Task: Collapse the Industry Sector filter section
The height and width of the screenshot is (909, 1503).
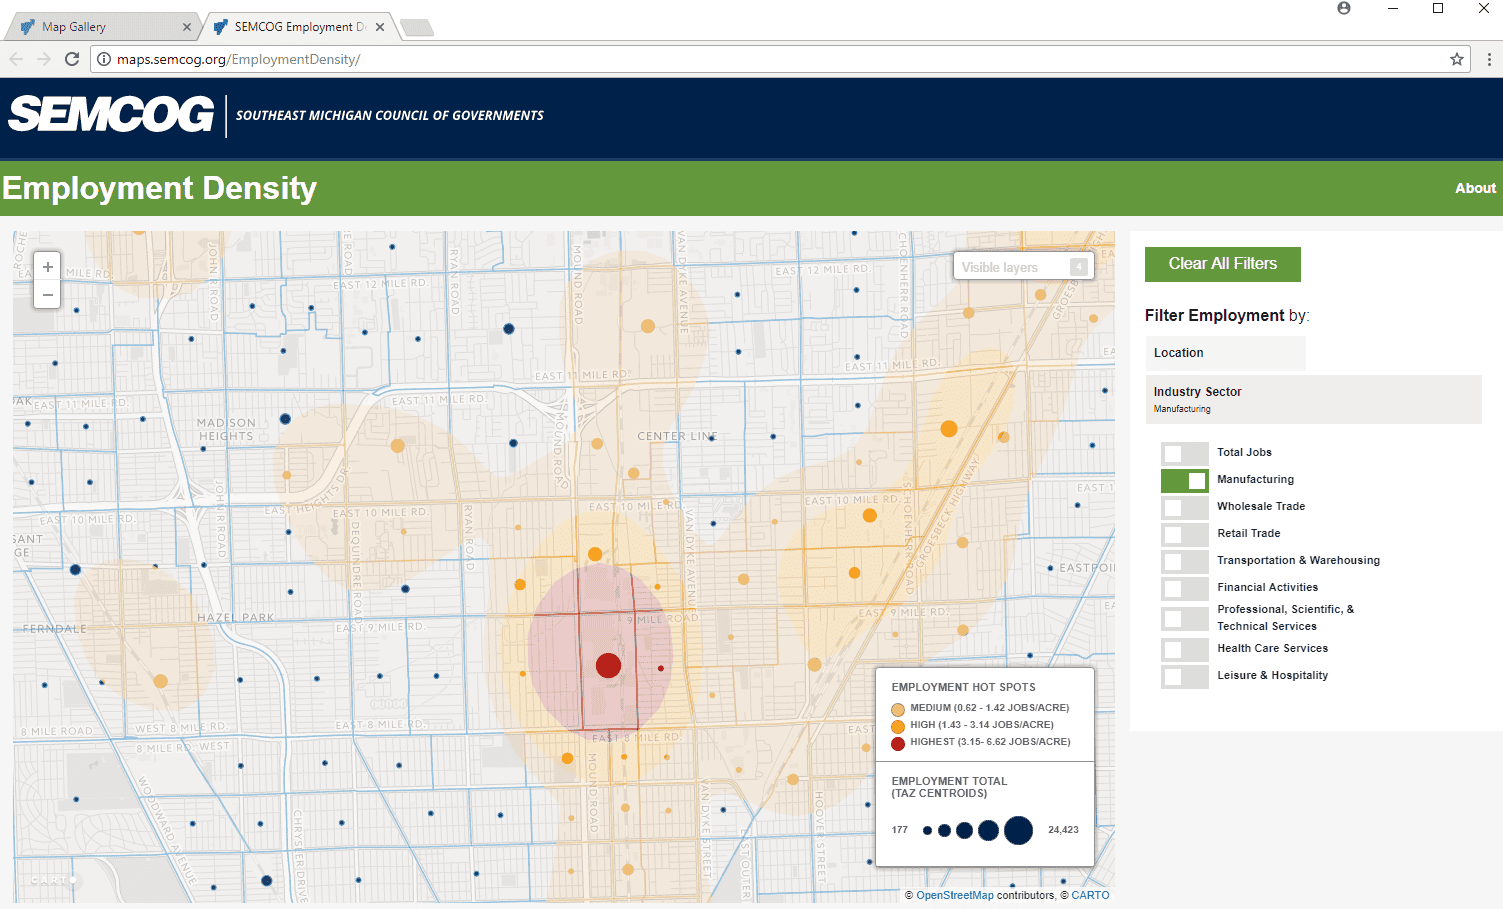Action: [x=1313, y=398]
